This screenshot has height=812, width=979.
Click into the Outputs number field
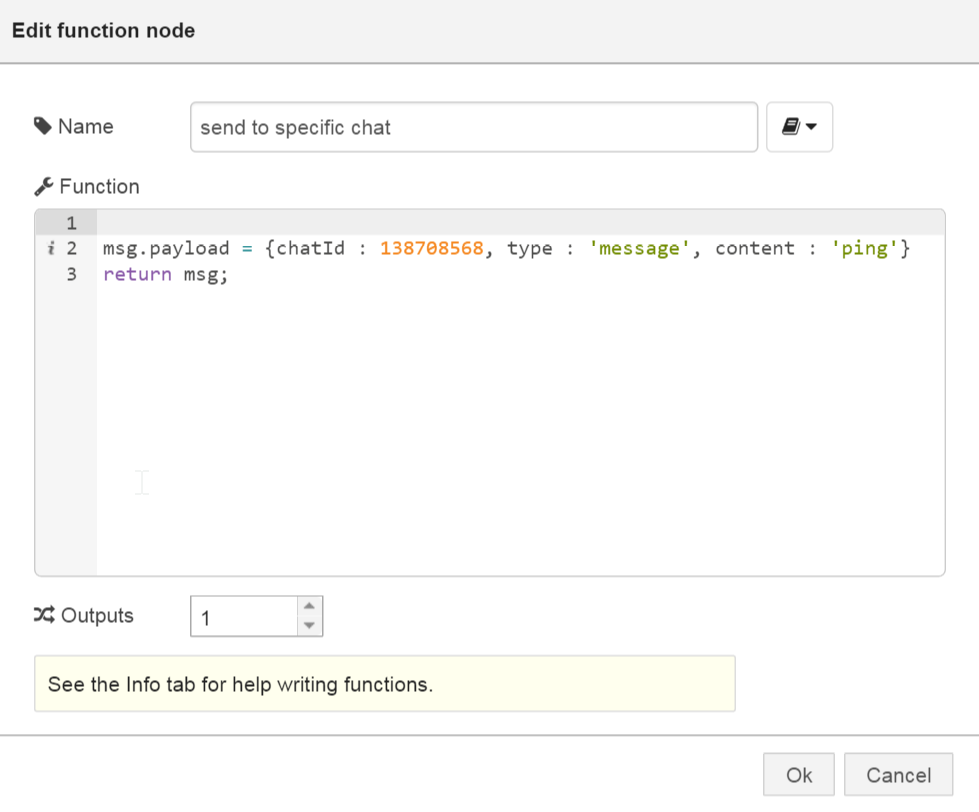[245, 617]
